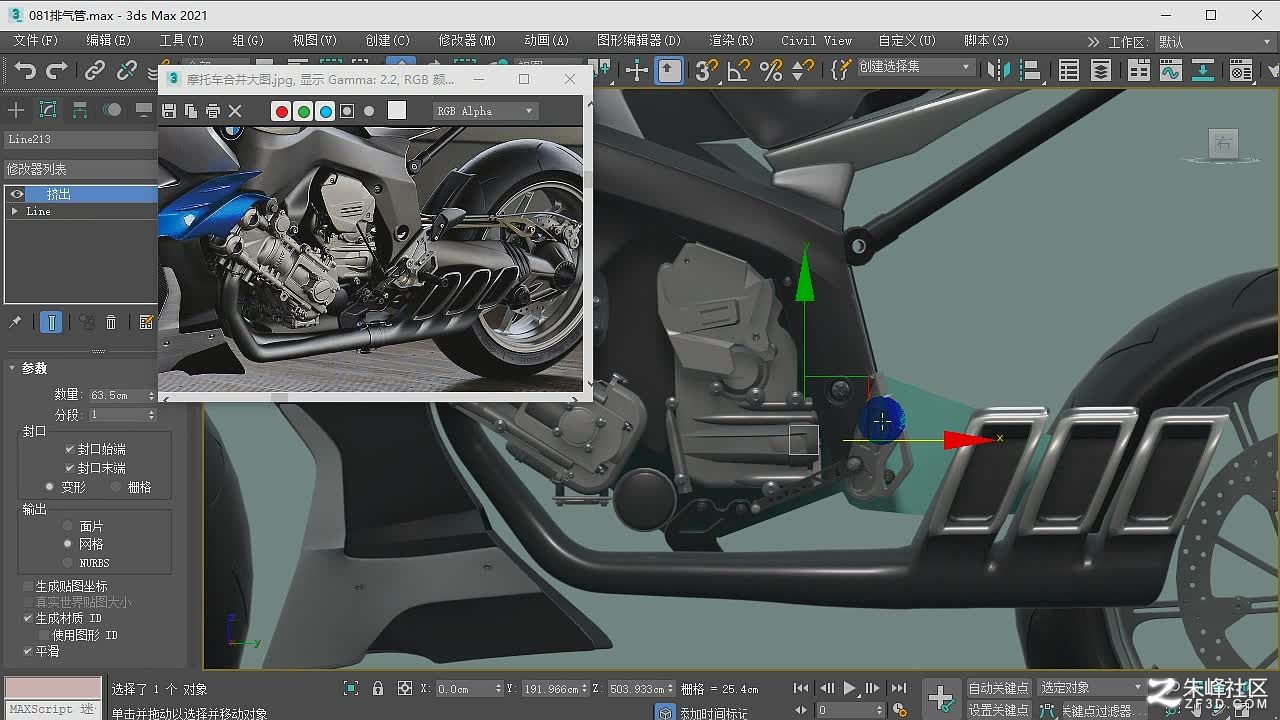
Task: Open the Scene Explorer toggle icon
Action: [x=1069, y=70]
